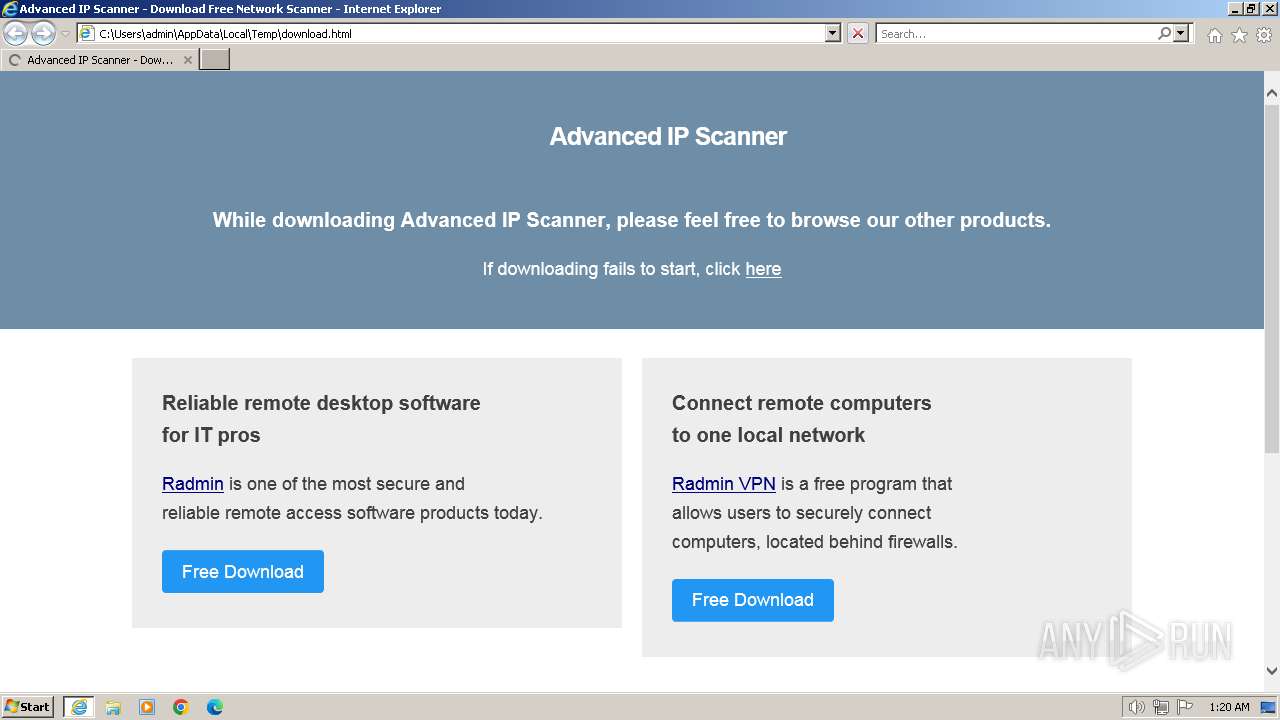Image resolution: width=1280 pixels, height=720 pixels.
Task: Open the recent pages dropdown arrow
Action: [x=65, y=34]
